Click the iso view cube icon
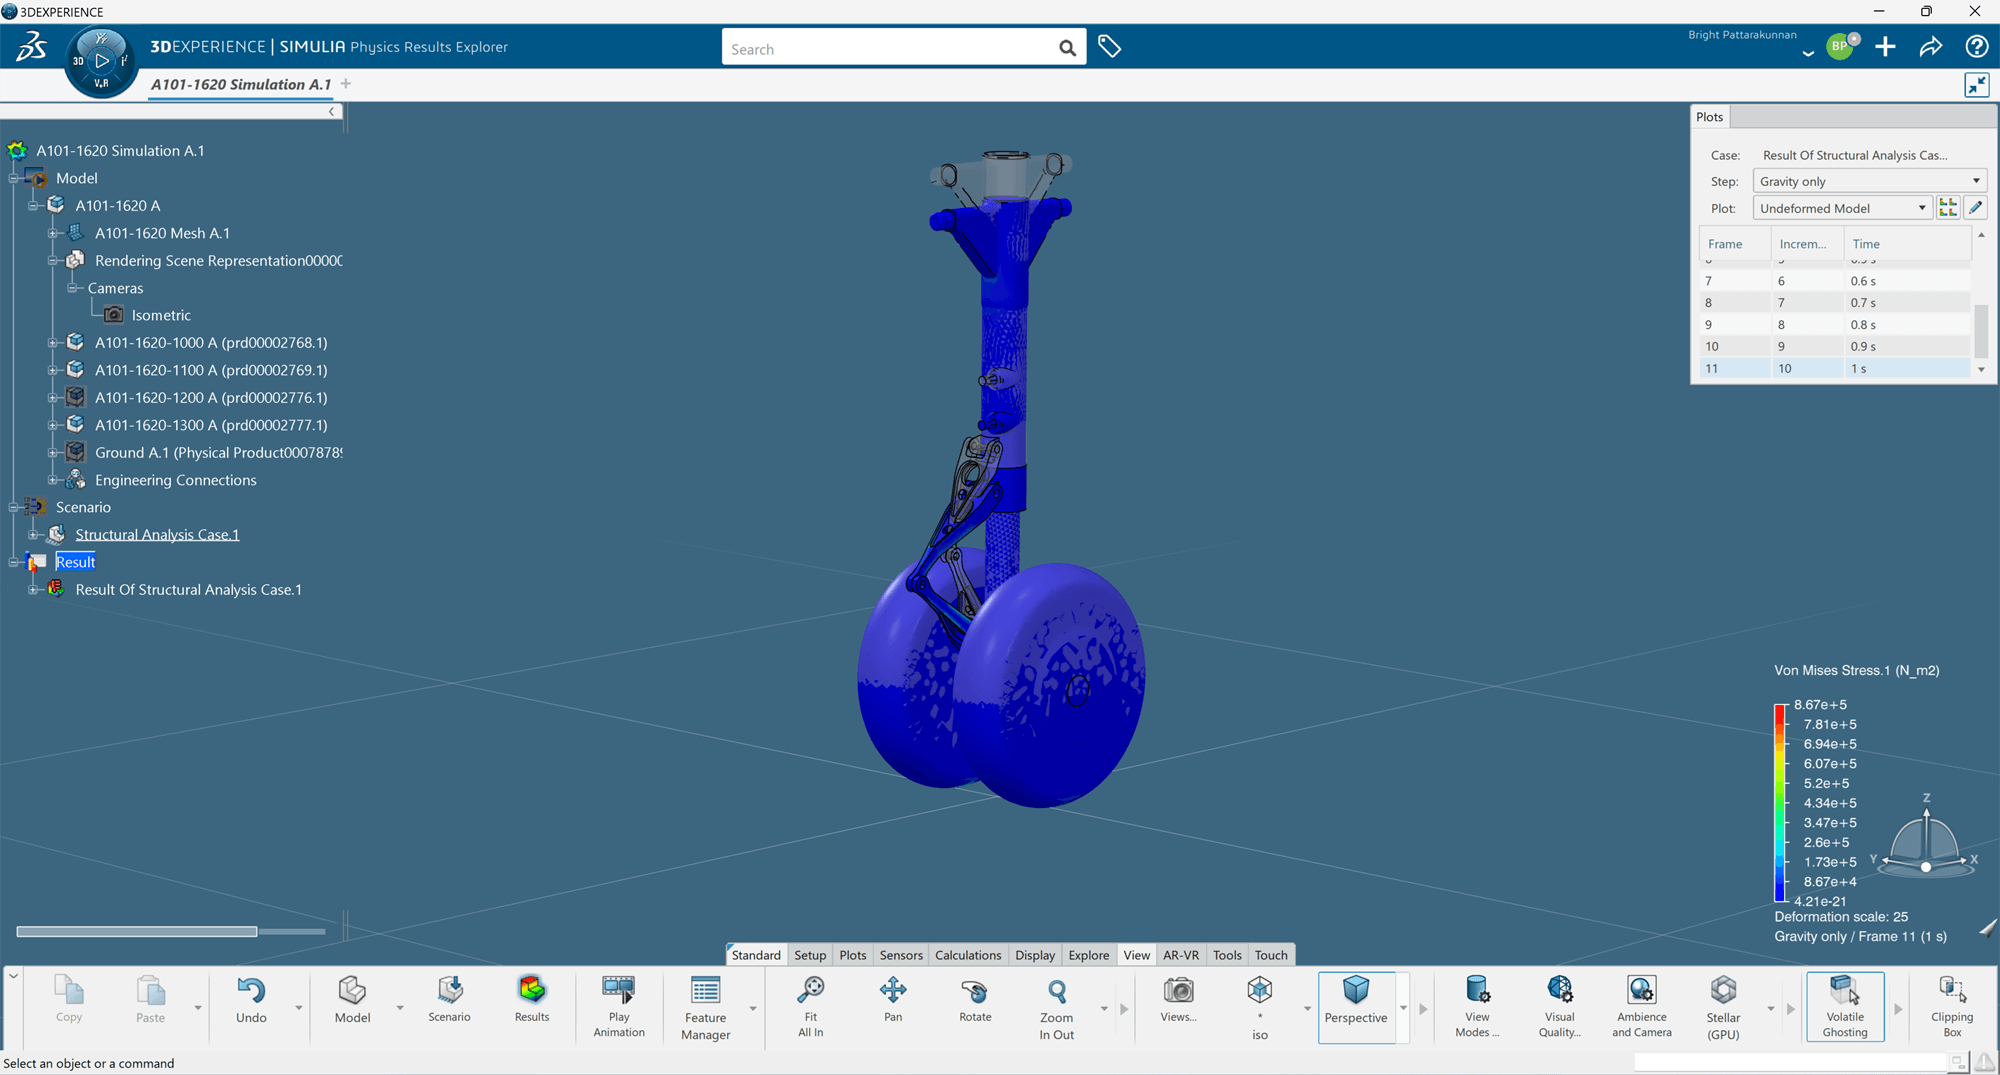 pos(1260,990)
